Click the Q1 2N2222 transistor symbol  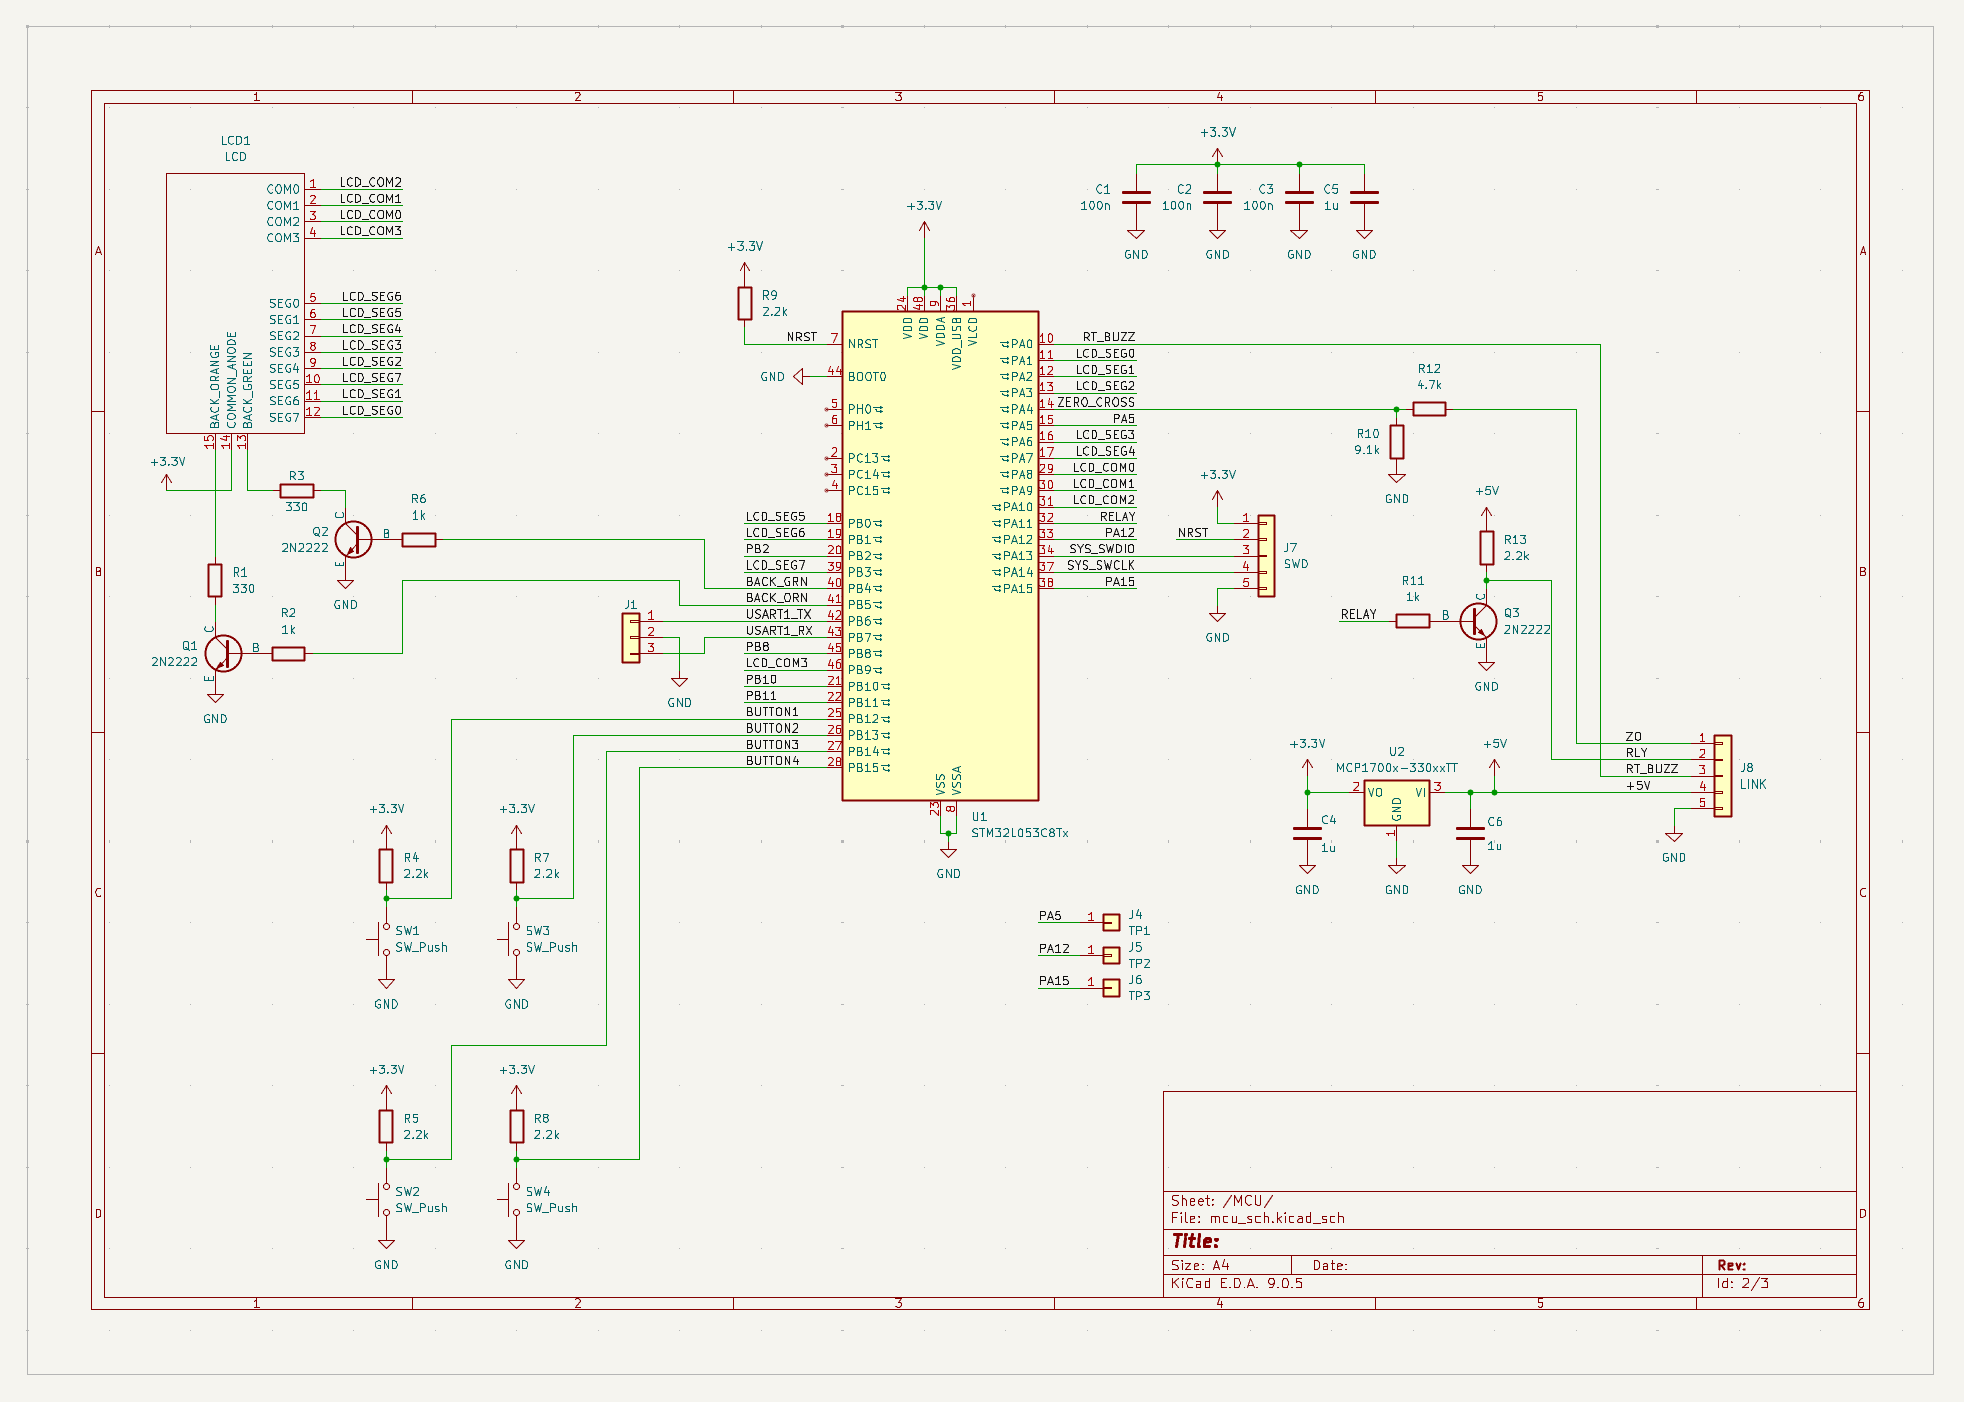click(x=222, y=653)
